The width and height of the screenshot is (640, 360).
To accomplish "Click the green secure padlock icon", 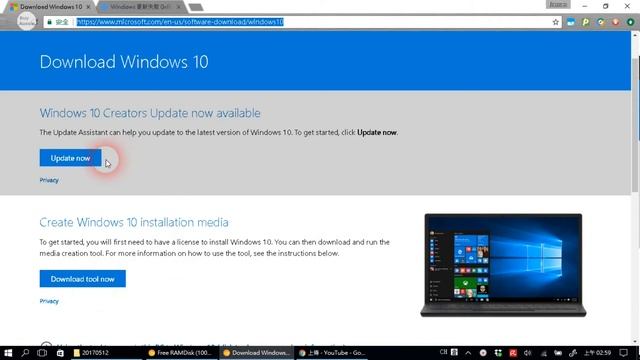I will pyautogui.click(x=50, y=22).
